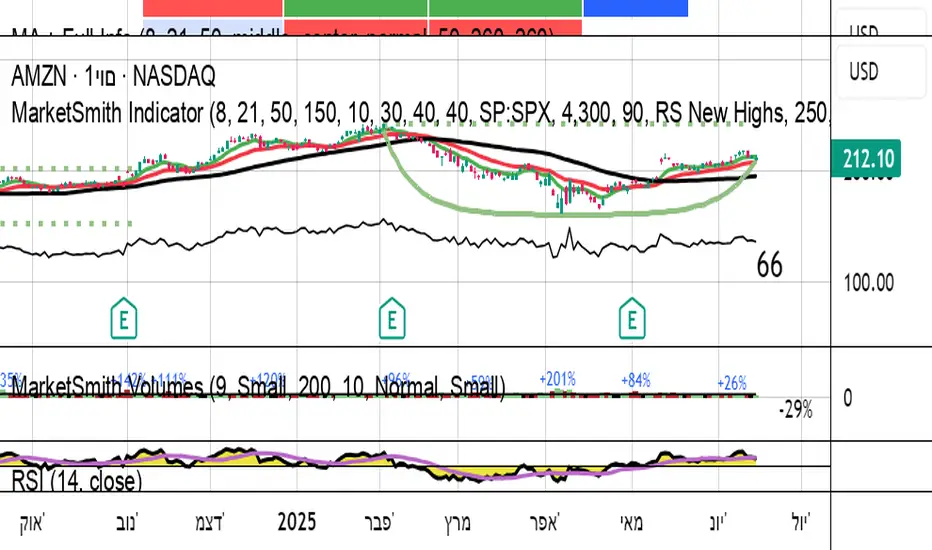This screenshot has height=550, width=932.
Task: Click the blue cell in the top table
Action: (635, 8)
